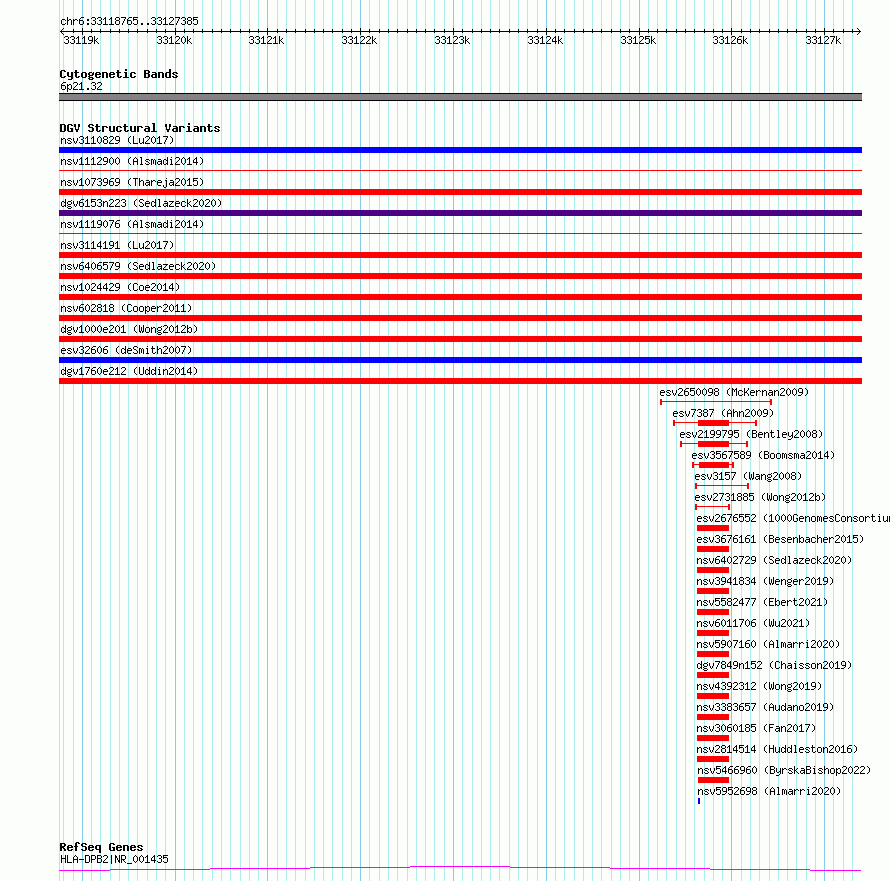Click the magenta HLA-DPB2 gene track line
This screenshot has height=881, width=890.
460,869
